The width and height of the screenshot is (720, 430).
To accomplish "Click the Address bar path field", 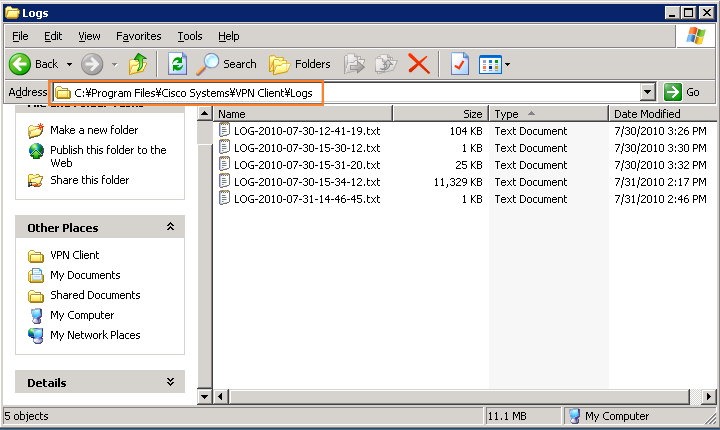I will click(x=347, y=93).
